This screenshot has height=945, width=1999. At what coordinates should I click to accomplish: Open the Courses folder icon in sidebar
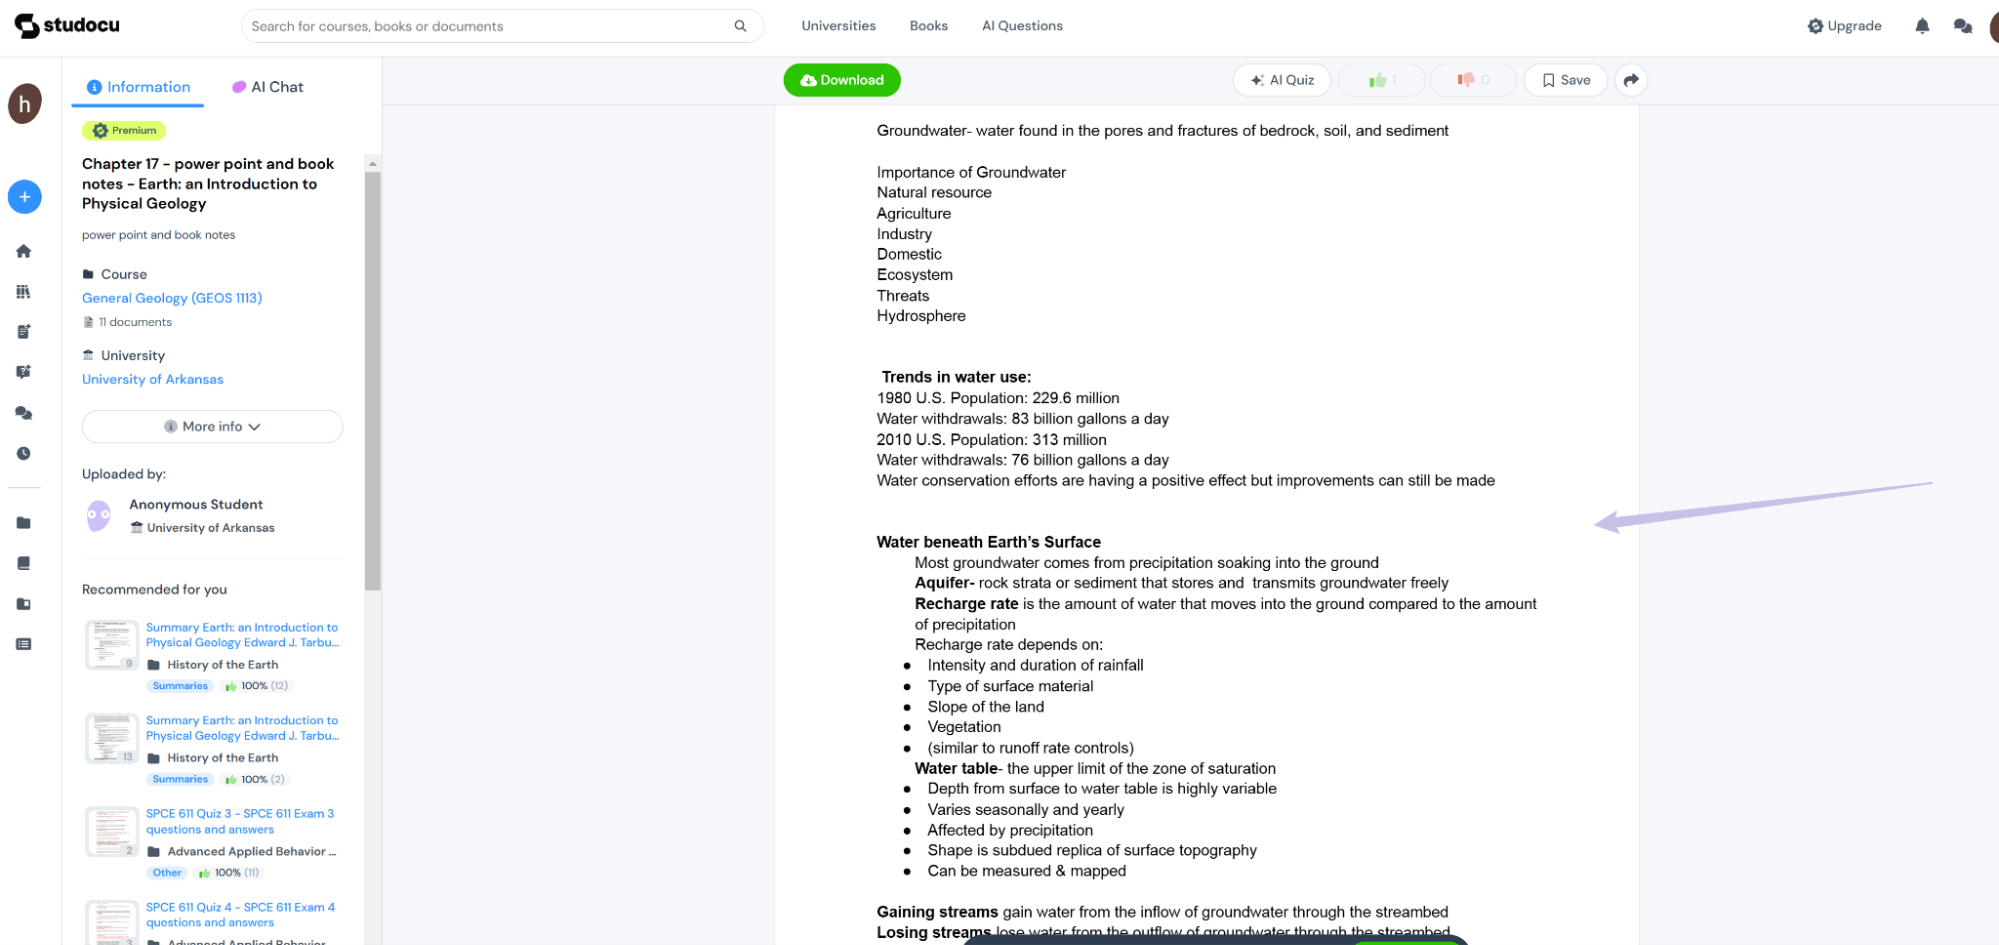pos(24,522)
